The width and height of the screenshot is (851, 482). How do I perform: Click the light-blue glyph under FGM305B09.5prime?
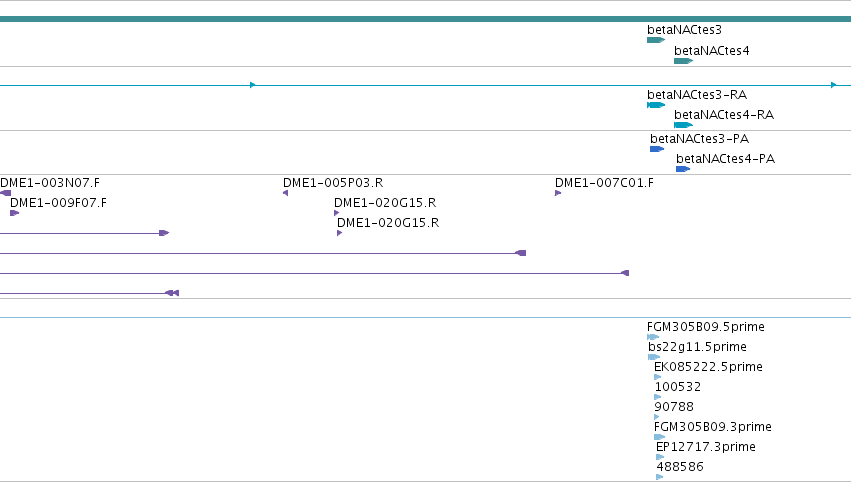653,337
